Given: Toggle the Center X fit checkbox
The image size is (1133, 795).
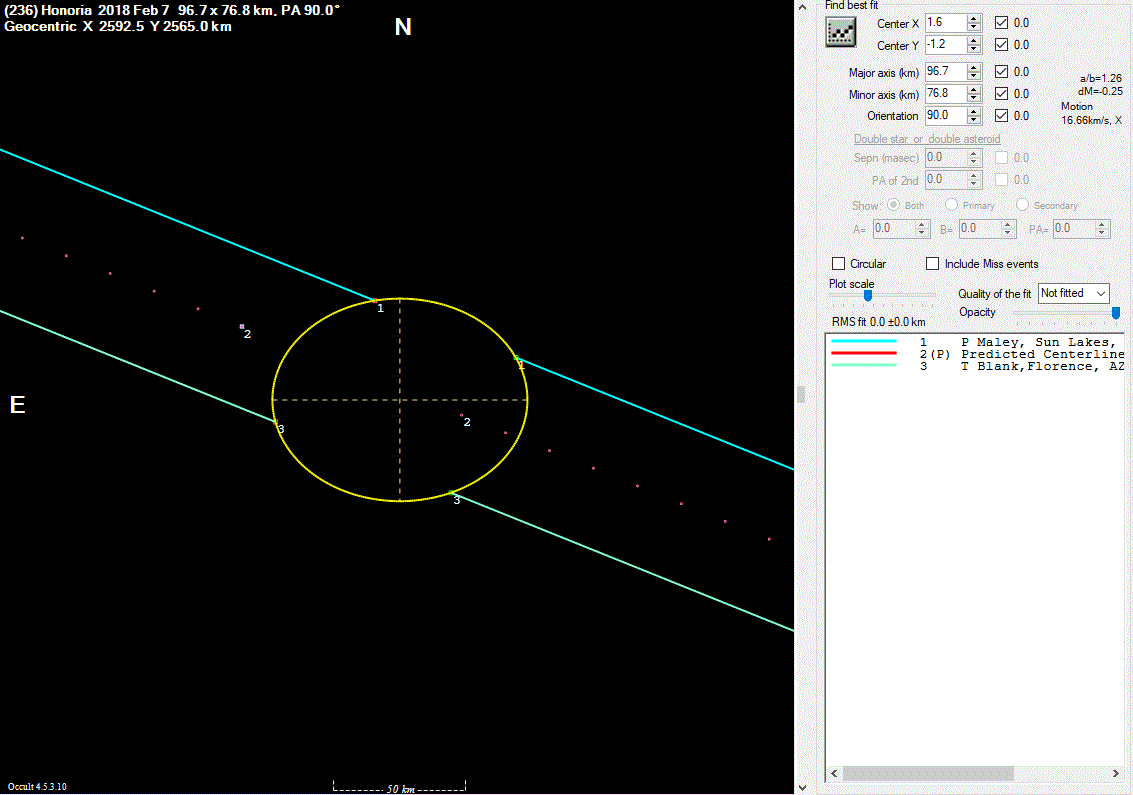Looking at the screenshot, I should [x=1002, y=22].
